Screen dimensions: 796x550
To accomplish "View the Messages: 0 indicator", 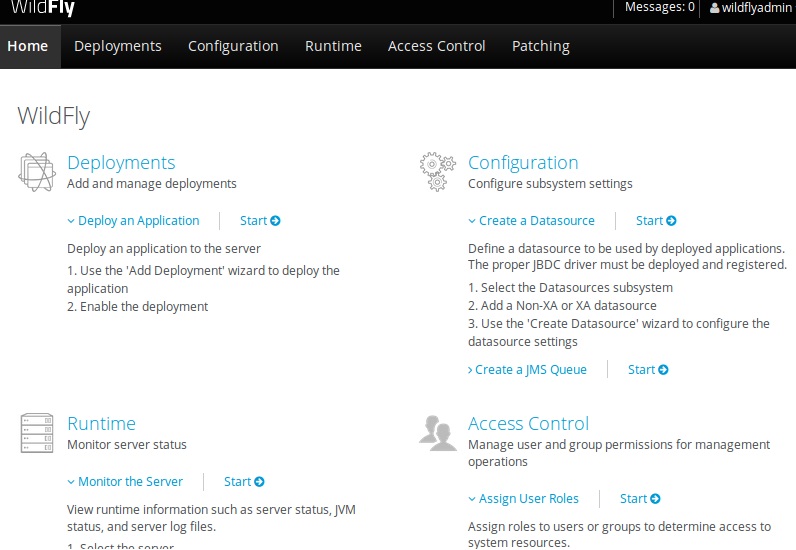I will pyautogui.click(x=659, y=7).
